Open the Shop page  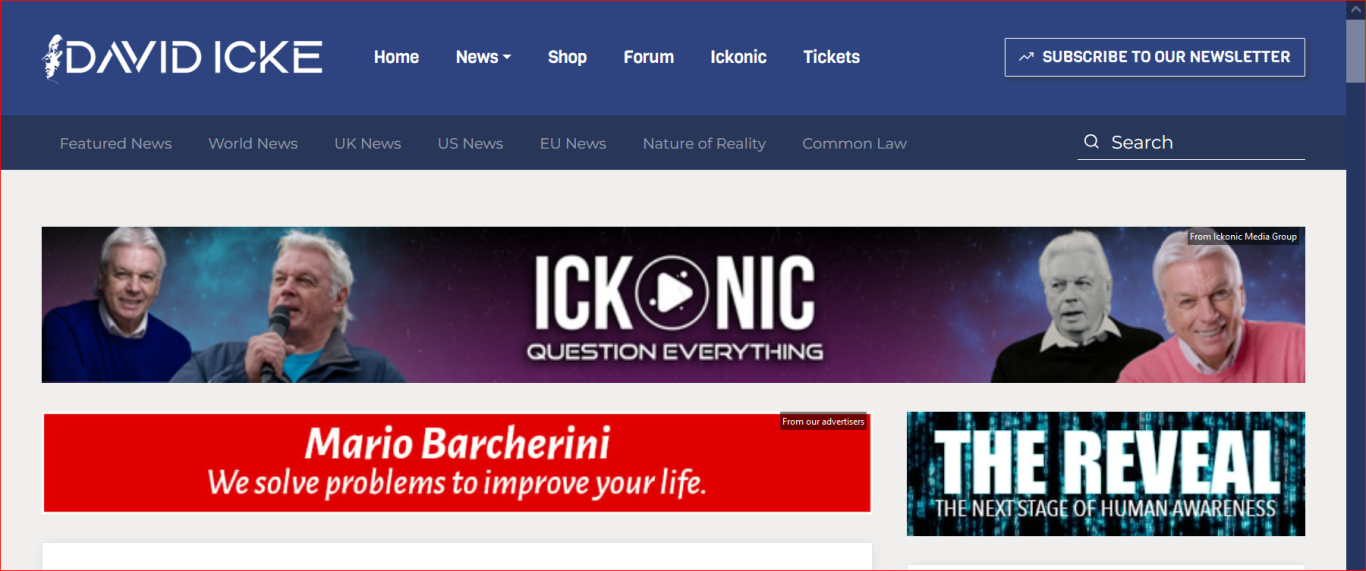567,57
